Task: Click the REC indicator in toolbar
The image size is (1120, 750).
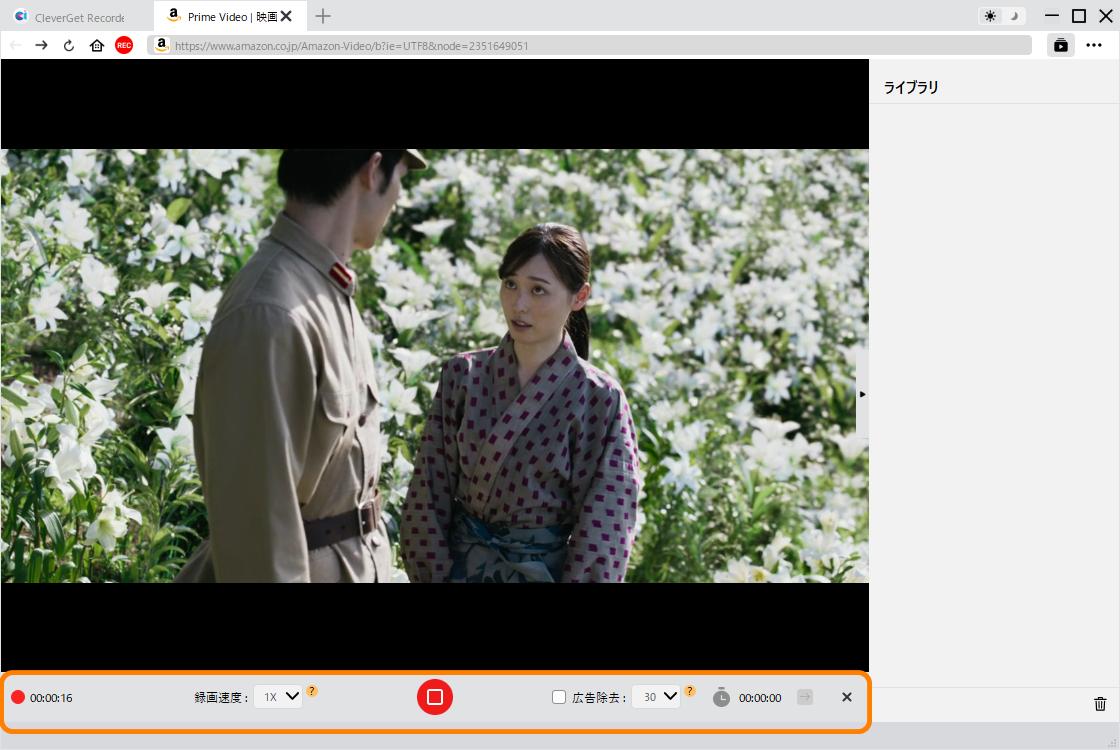Action: (124, 46)
